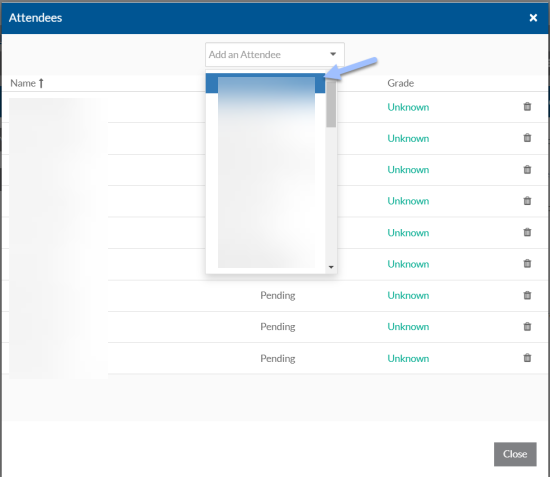Open Unknown grade link in first row
This screenshot has width=550, height=477.
[x=408, y=107]
